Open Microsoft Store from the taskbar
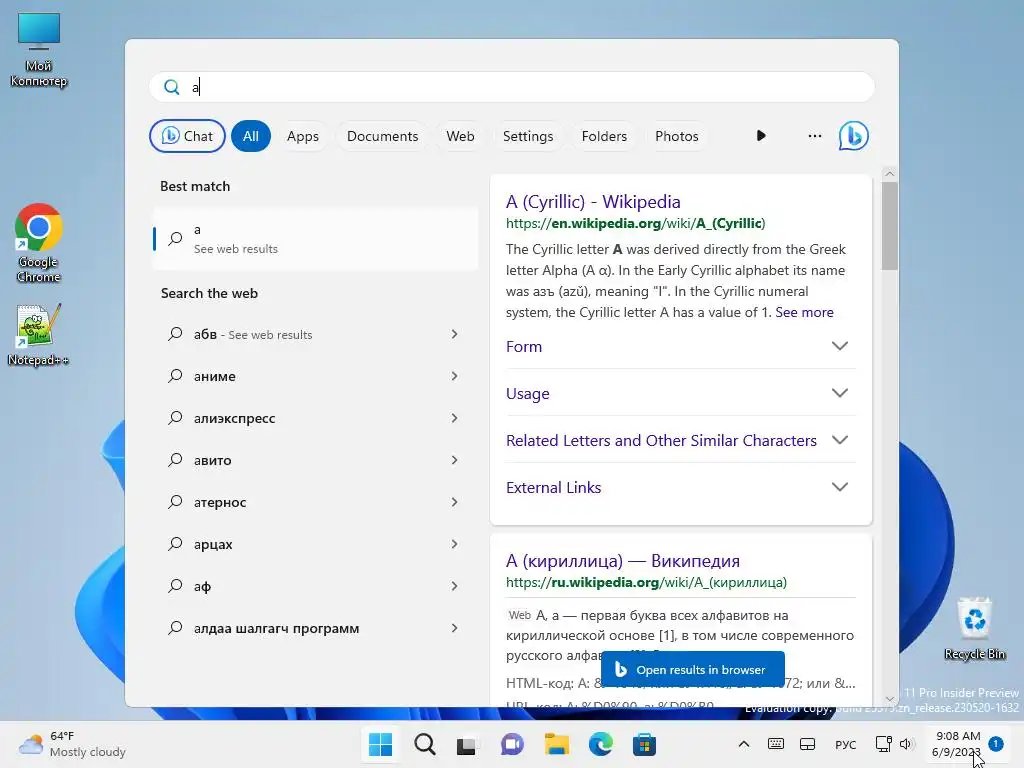This screenshot has height=768, width=1024. pyautogui.click(x=644, y=744)
